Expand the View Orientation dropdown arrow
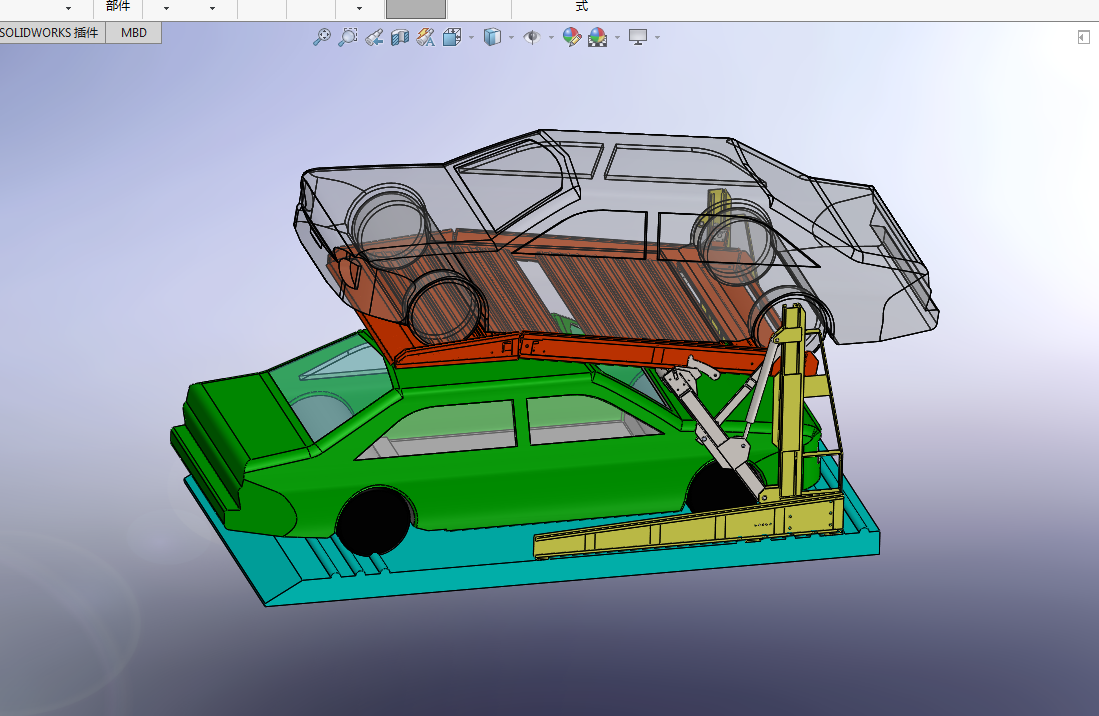 coord(471,38)
